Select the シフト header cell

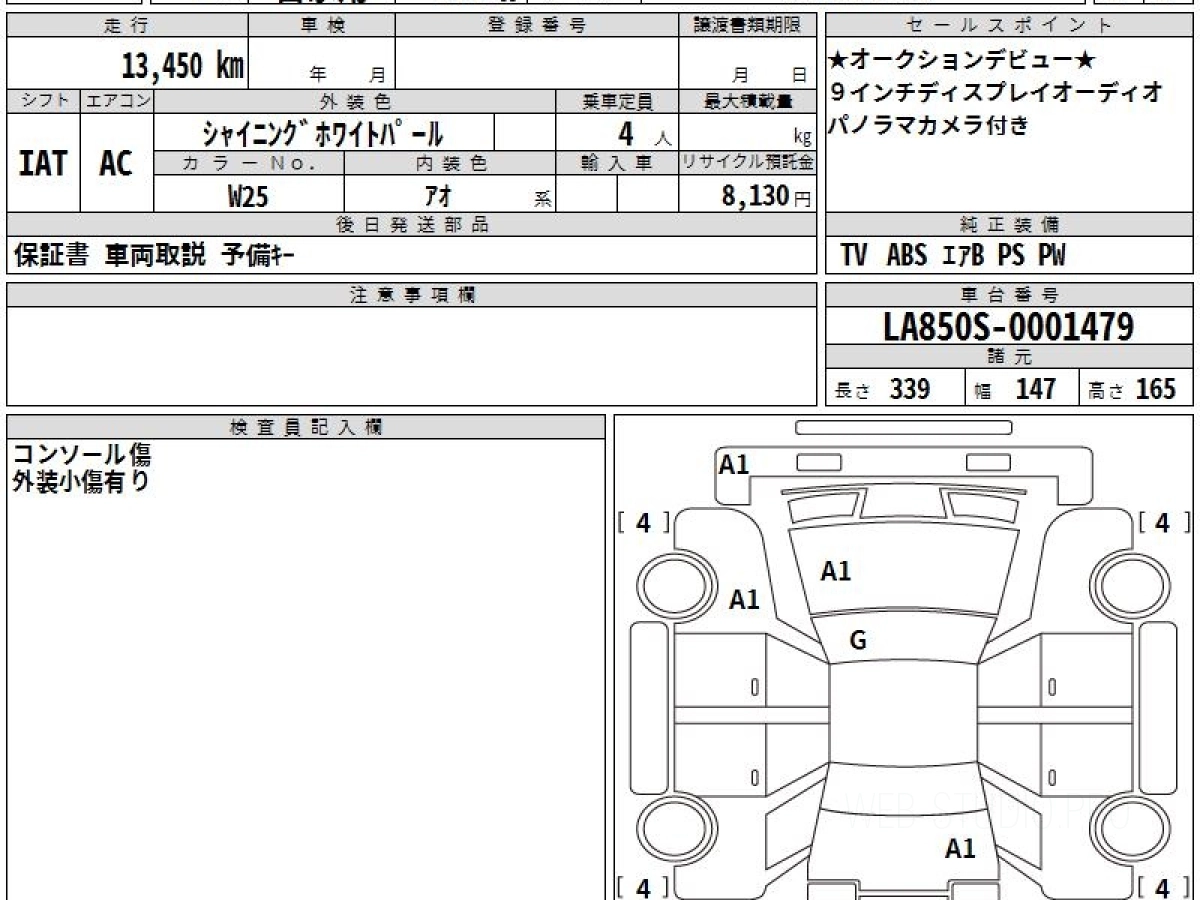(44, 101)
